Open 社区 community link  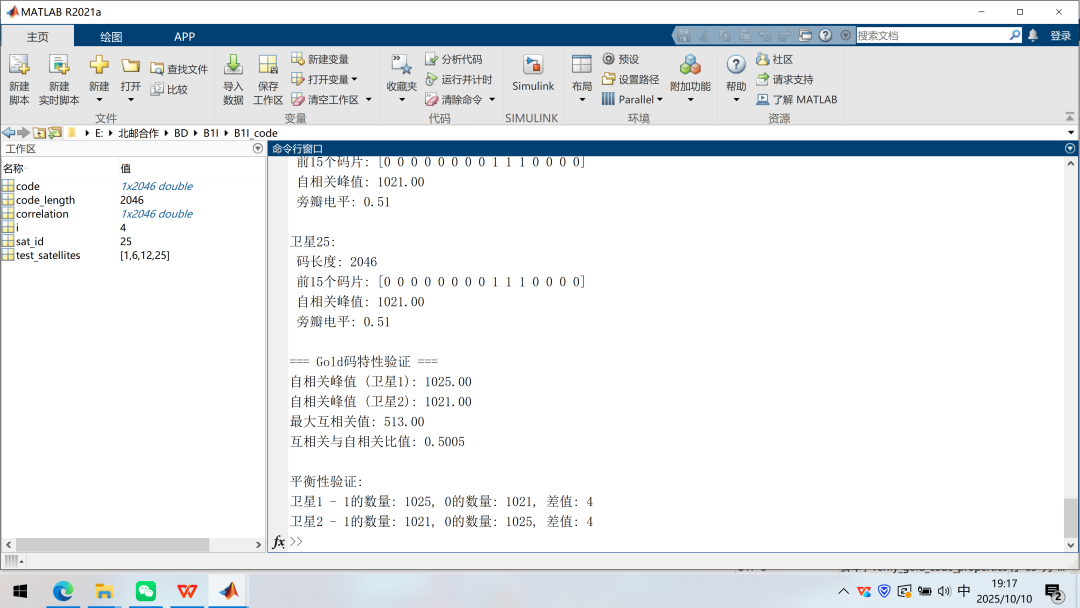pos(775,59)
